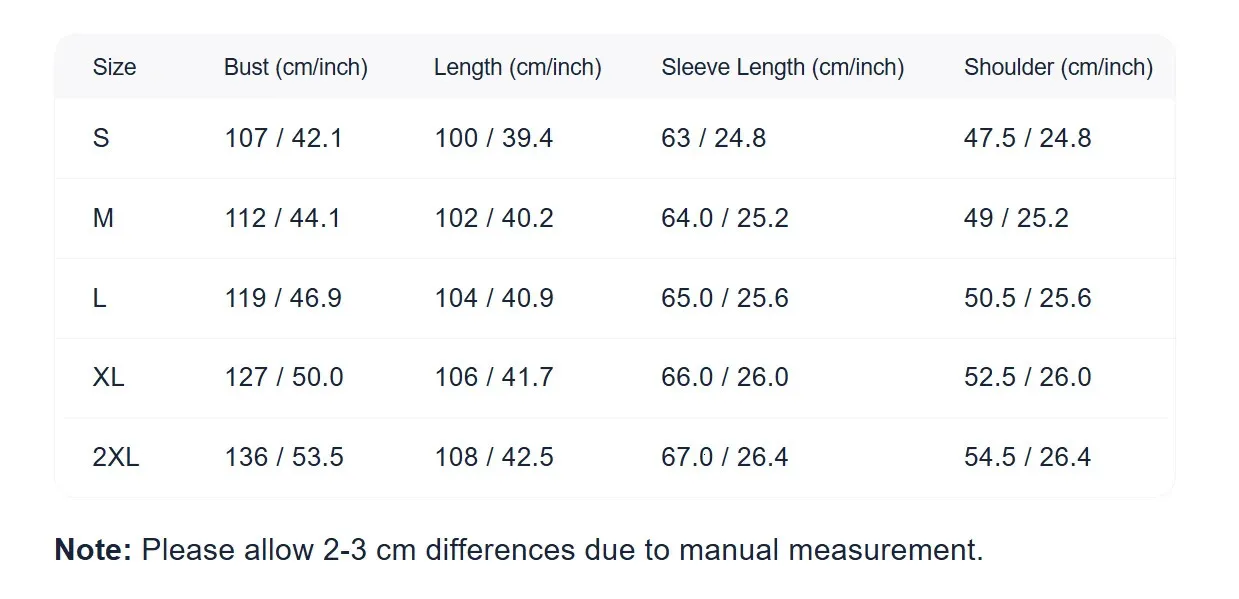Click shoulder value 47.5 / 24.8

1027,138
